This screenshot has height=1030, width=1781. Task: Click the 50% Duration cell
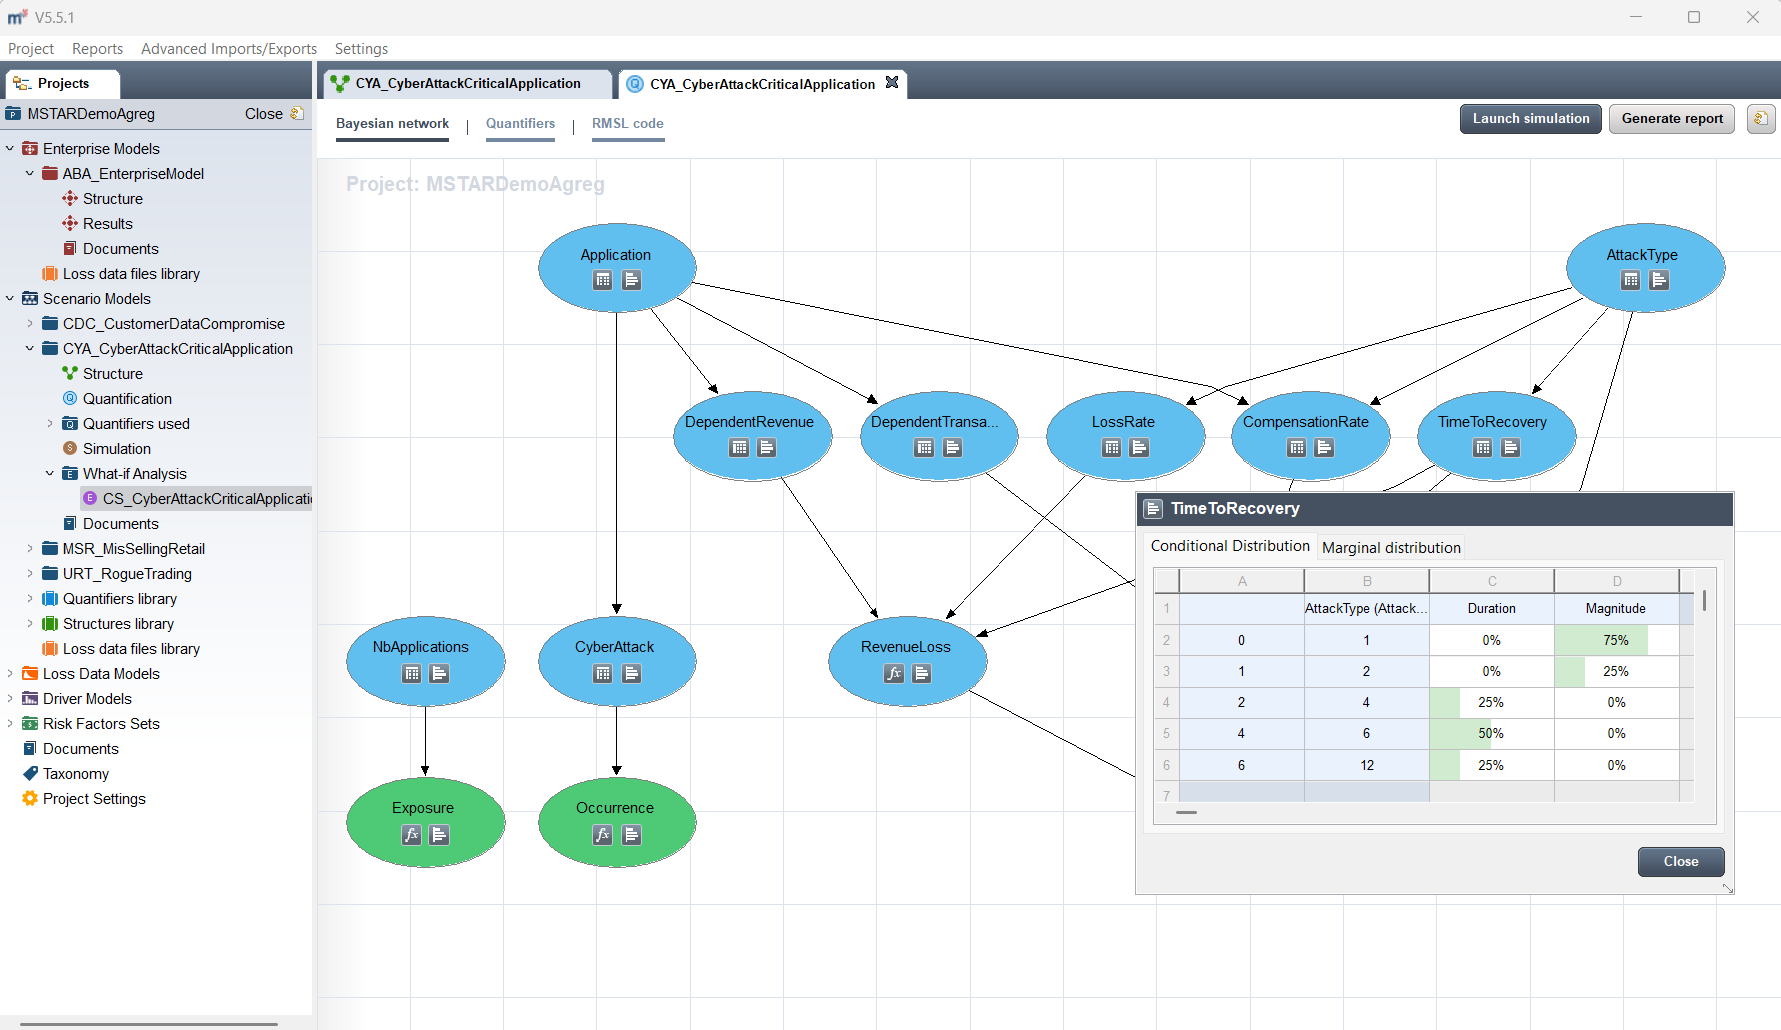(1491, 733)
